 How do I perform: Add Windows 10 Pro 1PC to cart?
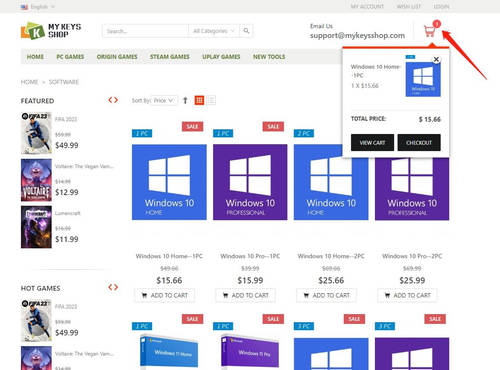point(246,295)
